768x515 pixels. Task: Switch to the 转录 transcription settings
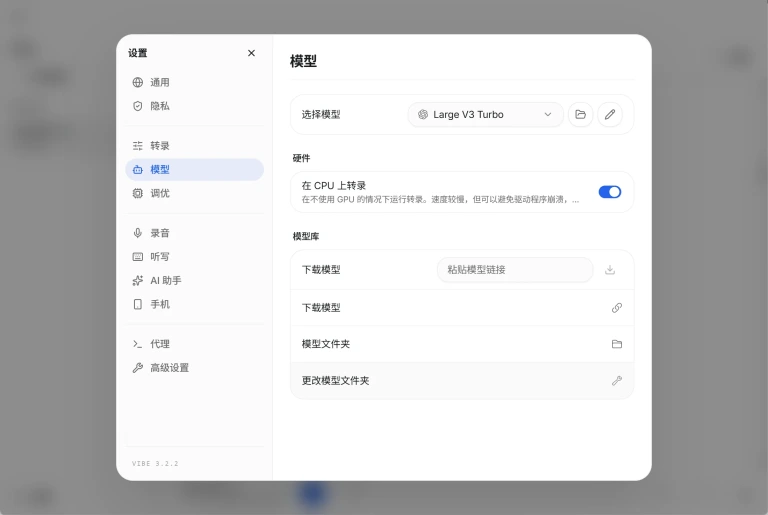click(194, 146)
